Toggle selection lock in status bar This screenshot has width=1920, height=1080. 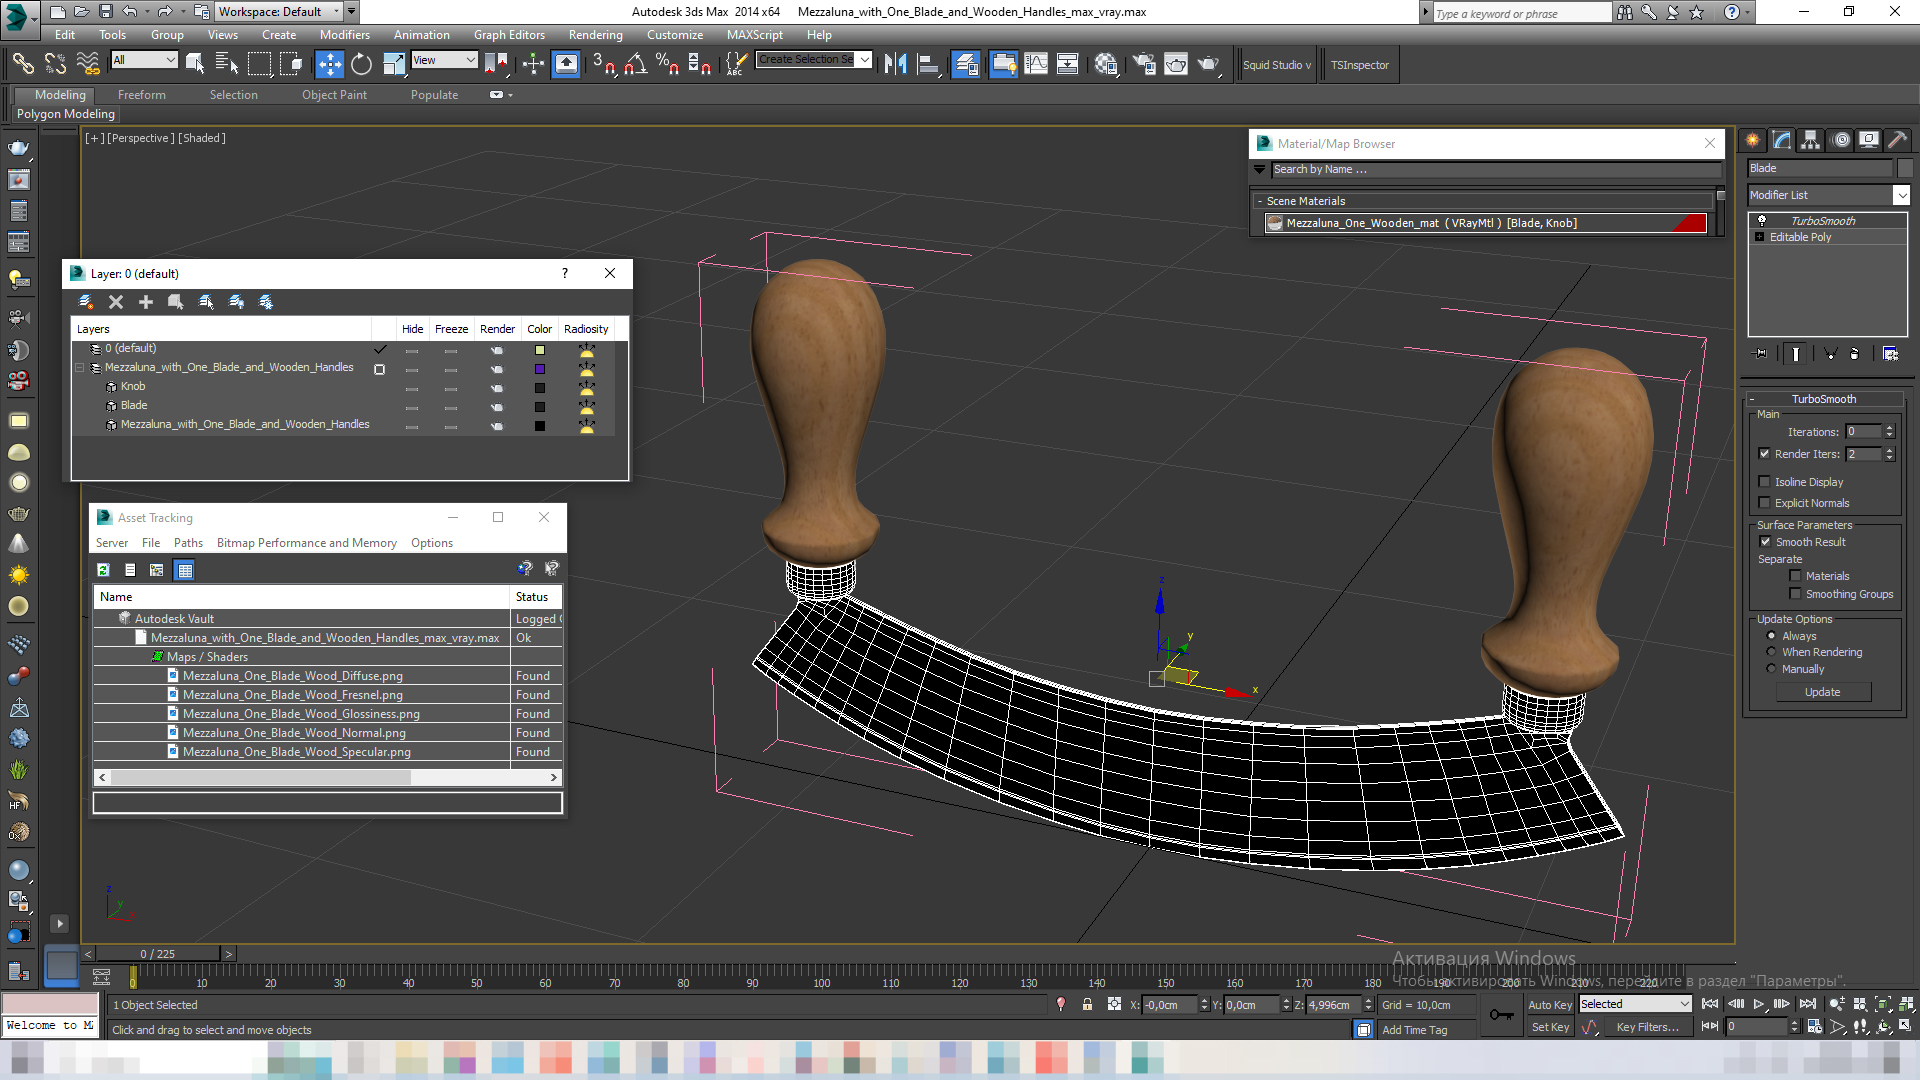click(x=1087, y=1004)
